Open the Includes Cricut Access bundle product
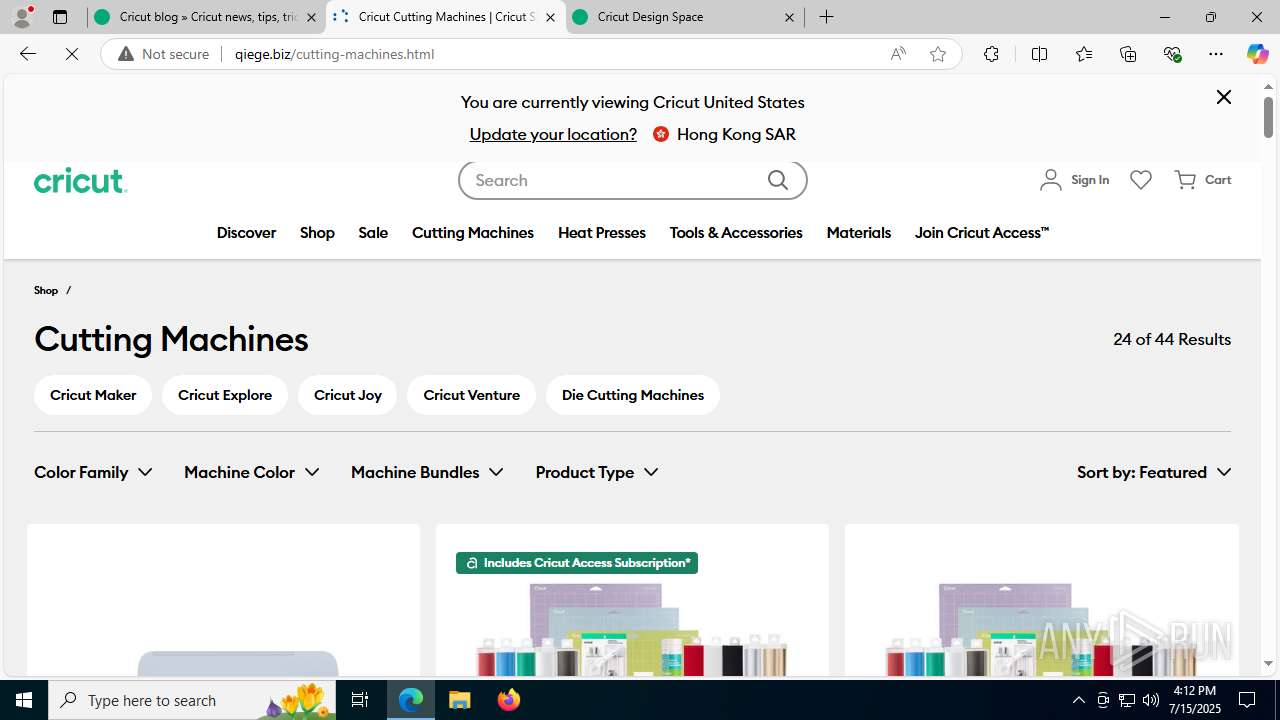 point(632,600)
